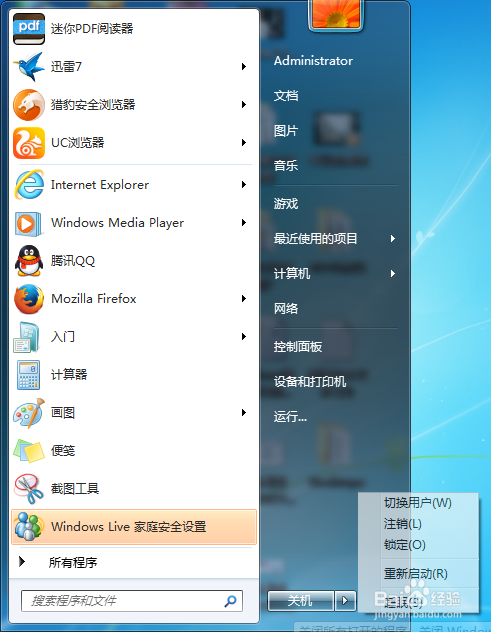Click the 截图工具 program label
Viewport: 491px width, 632px height.
point(75,489)
